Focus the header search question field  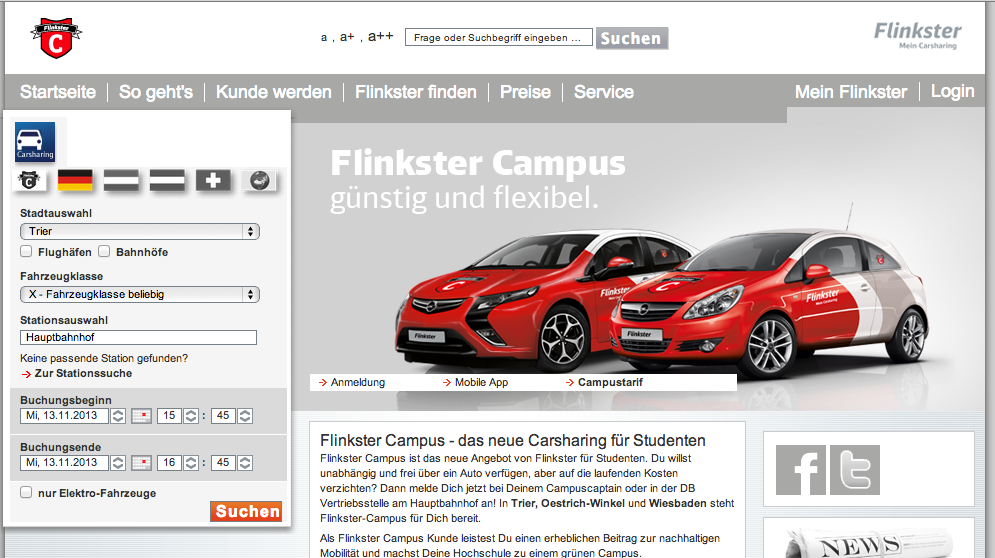coord(498,37)
